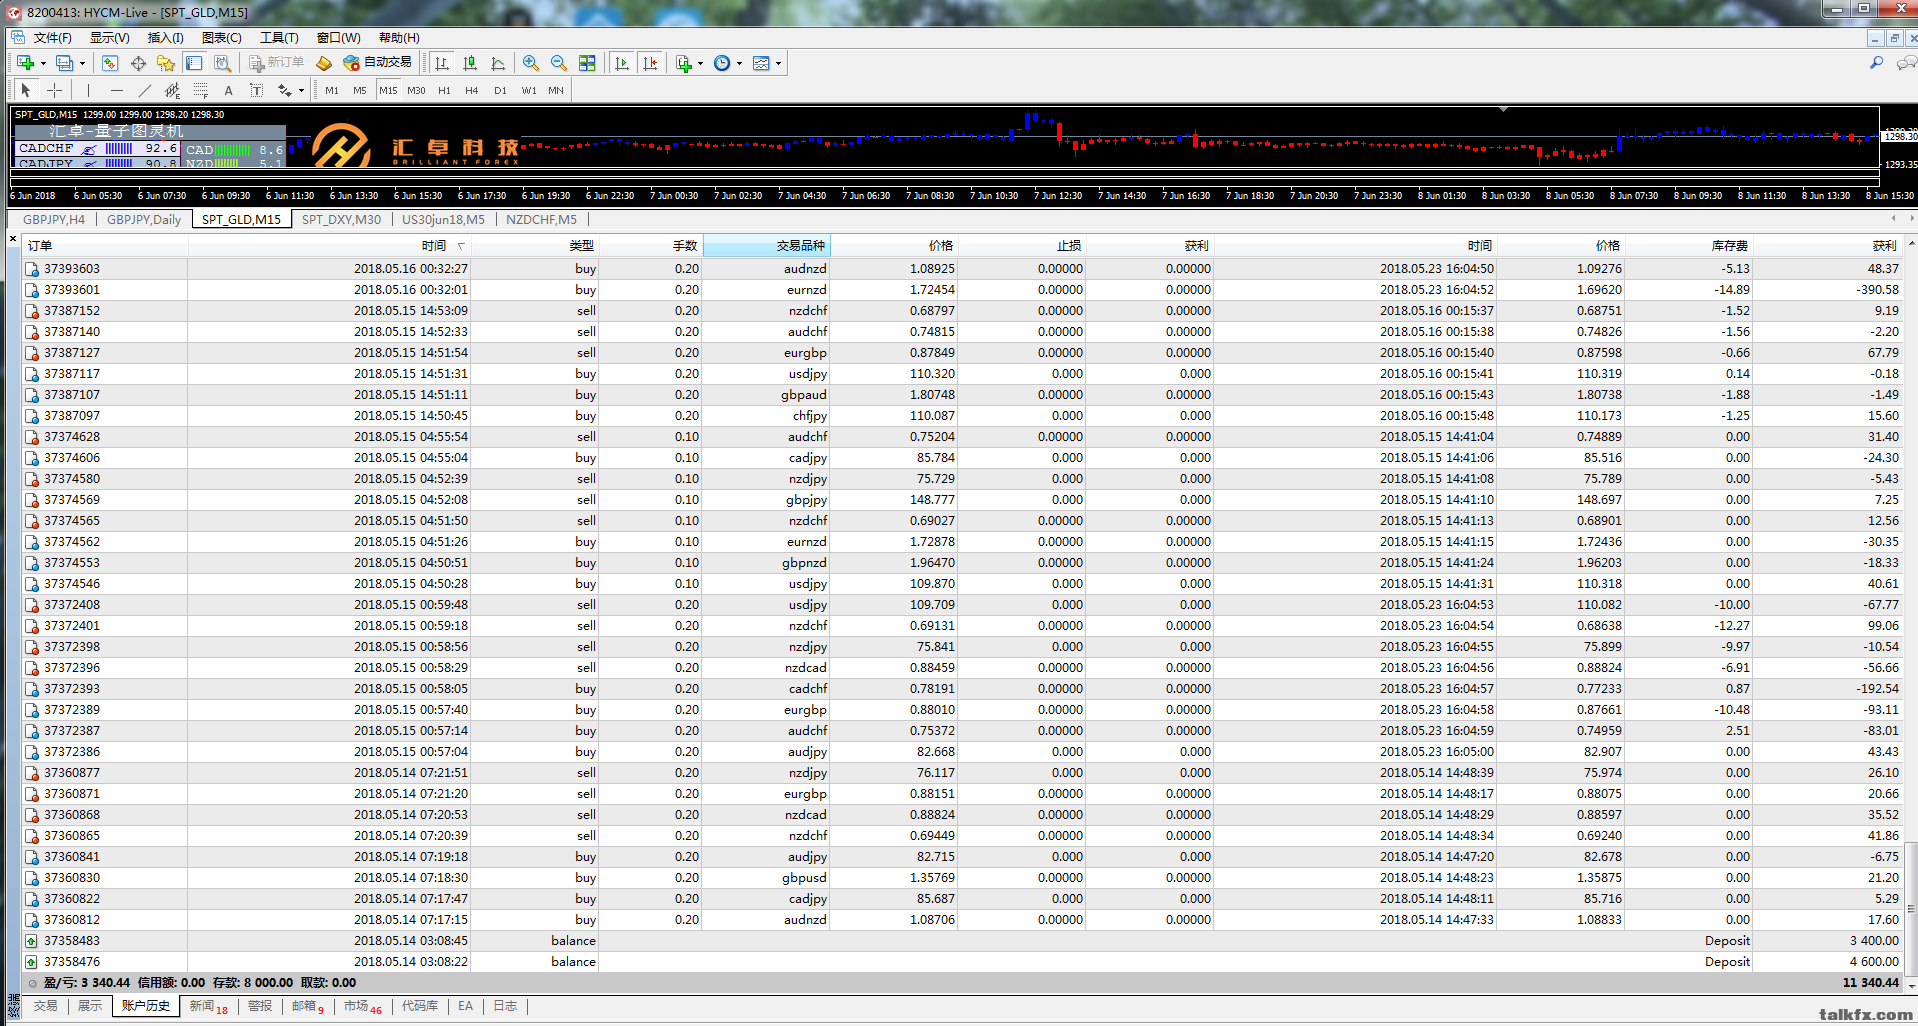Screen dimensions: 1918x1026
Task: Switch timeframe to D1
Action: tap(500, 90)
